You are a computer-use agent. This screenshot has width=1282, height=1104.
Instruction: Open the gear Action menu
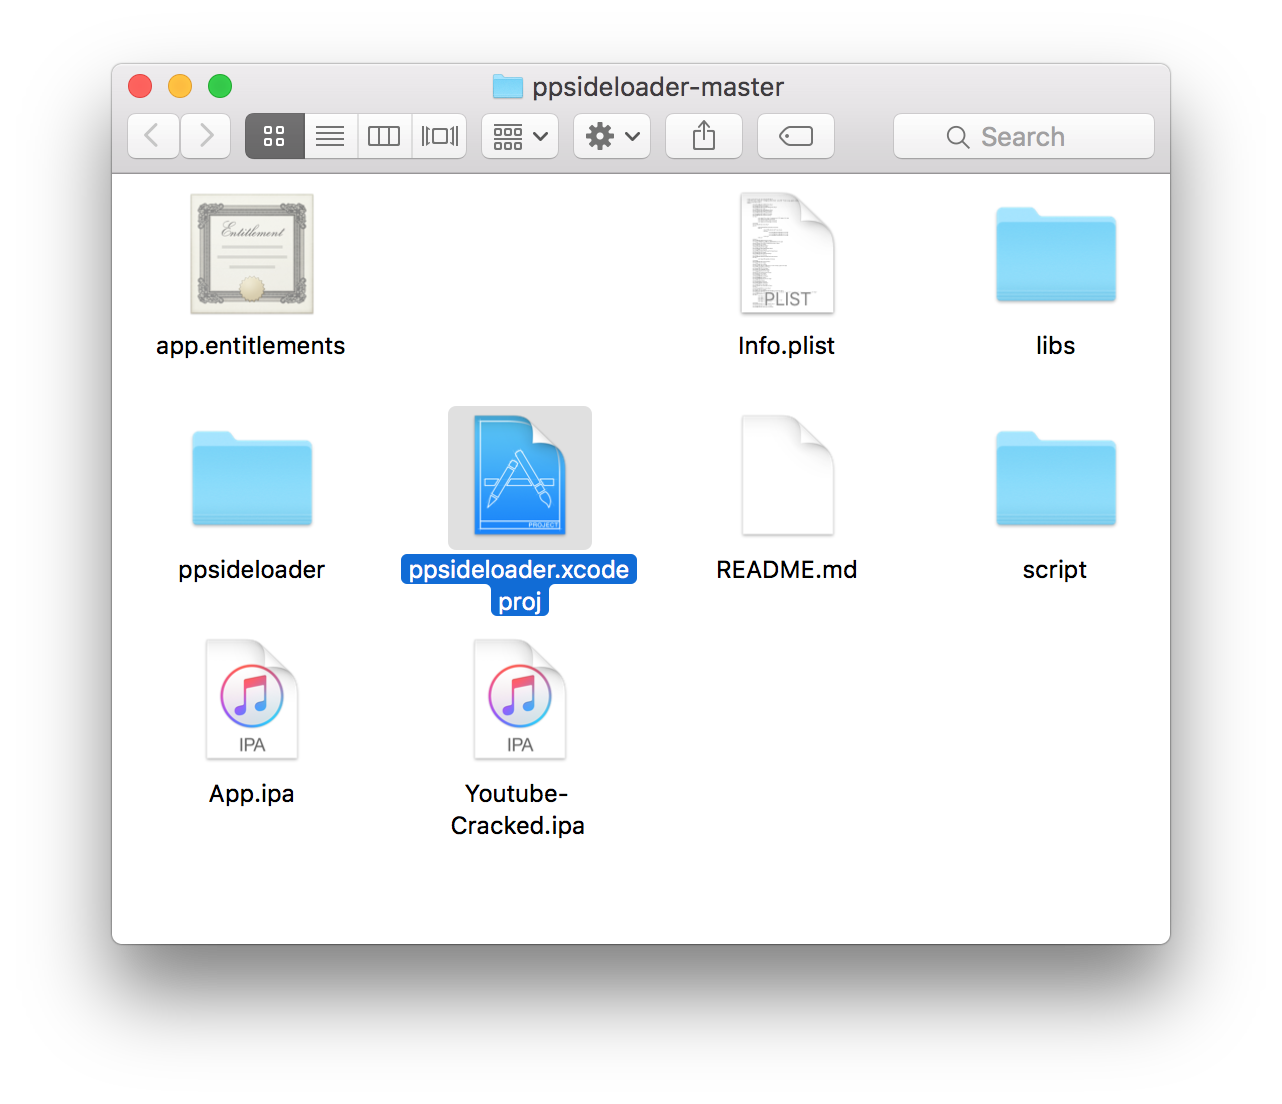point(612,136)
